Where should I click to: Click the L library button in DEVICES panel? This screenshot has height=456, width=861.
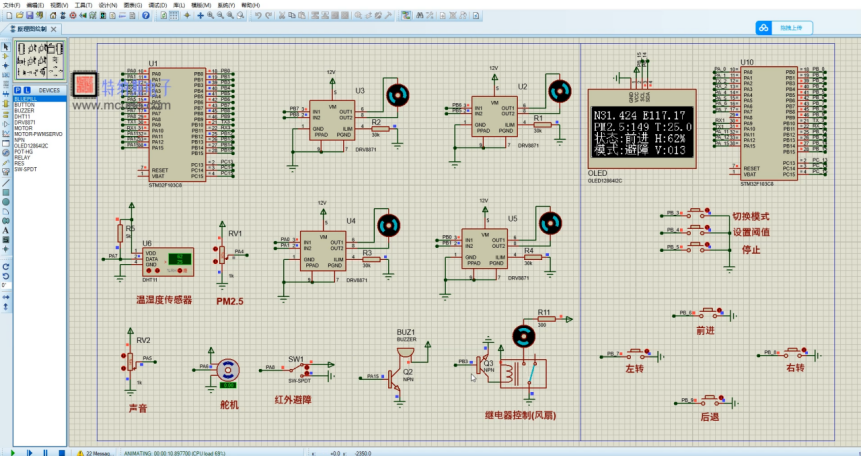(x=27, y=90)
